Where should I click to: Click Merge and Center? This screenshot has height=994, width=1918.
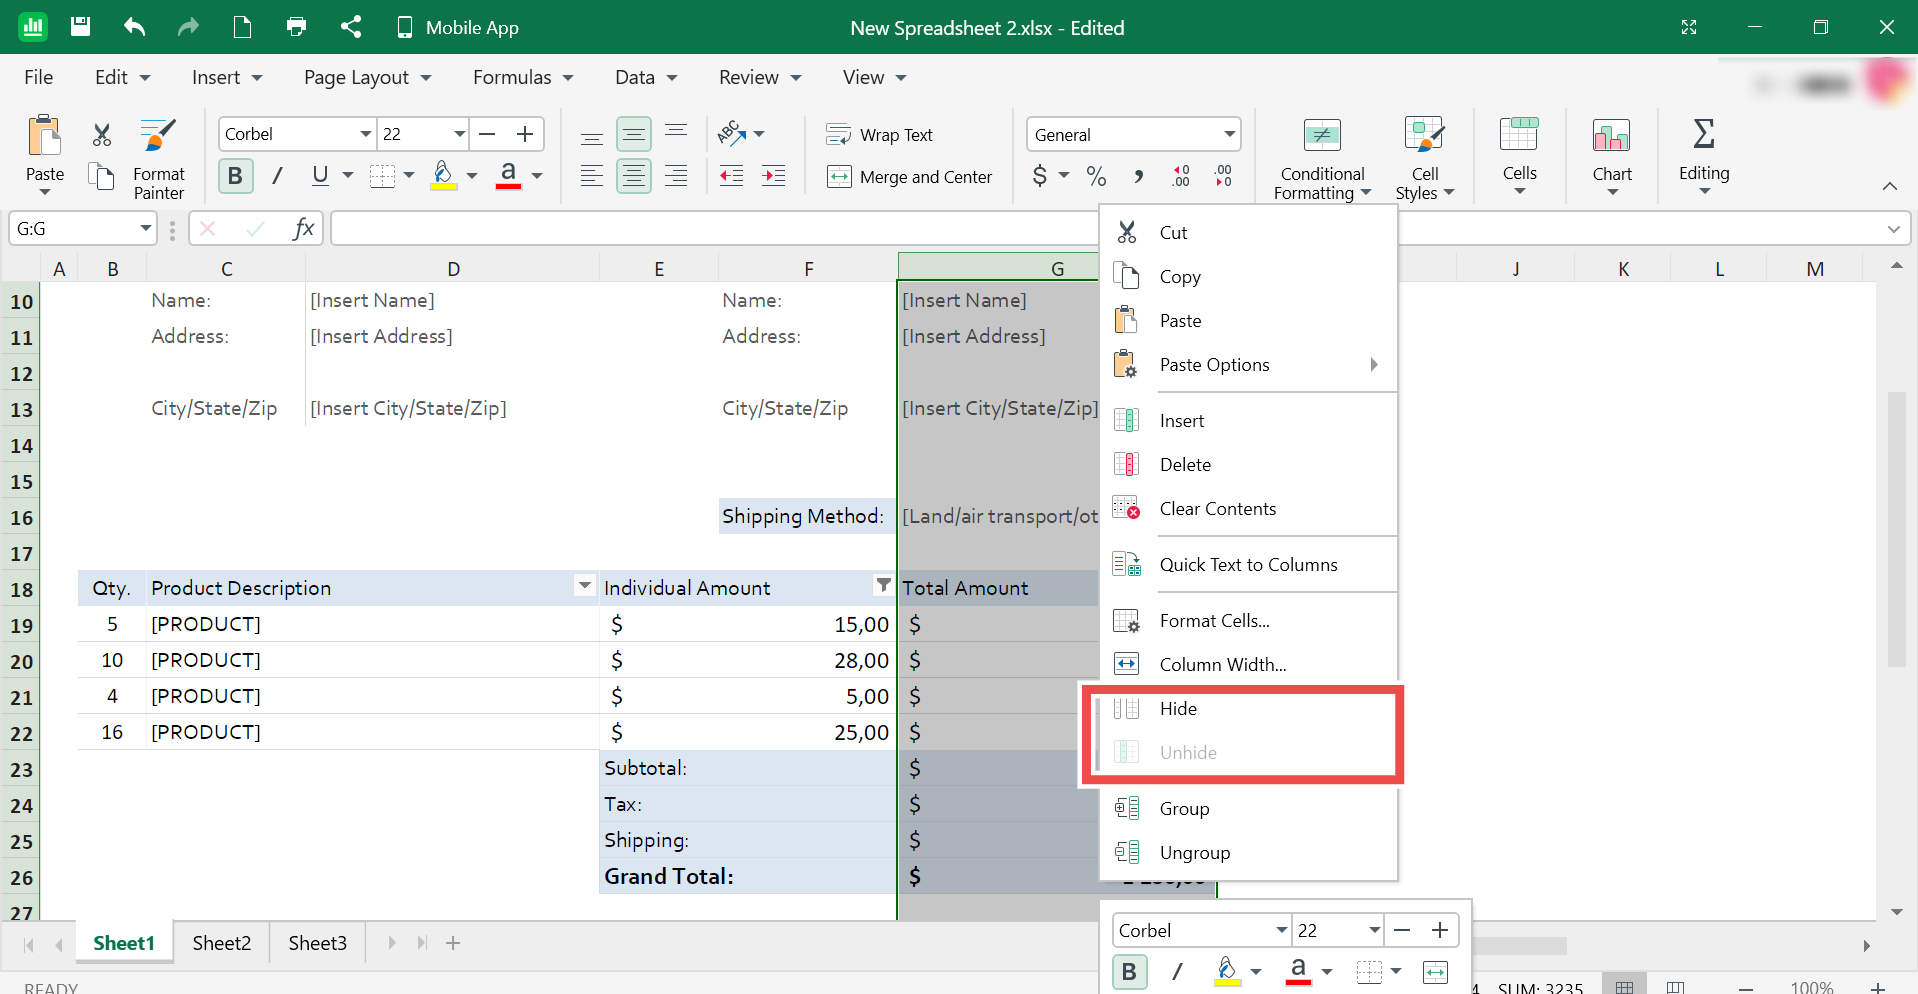[x=910, y=177]
